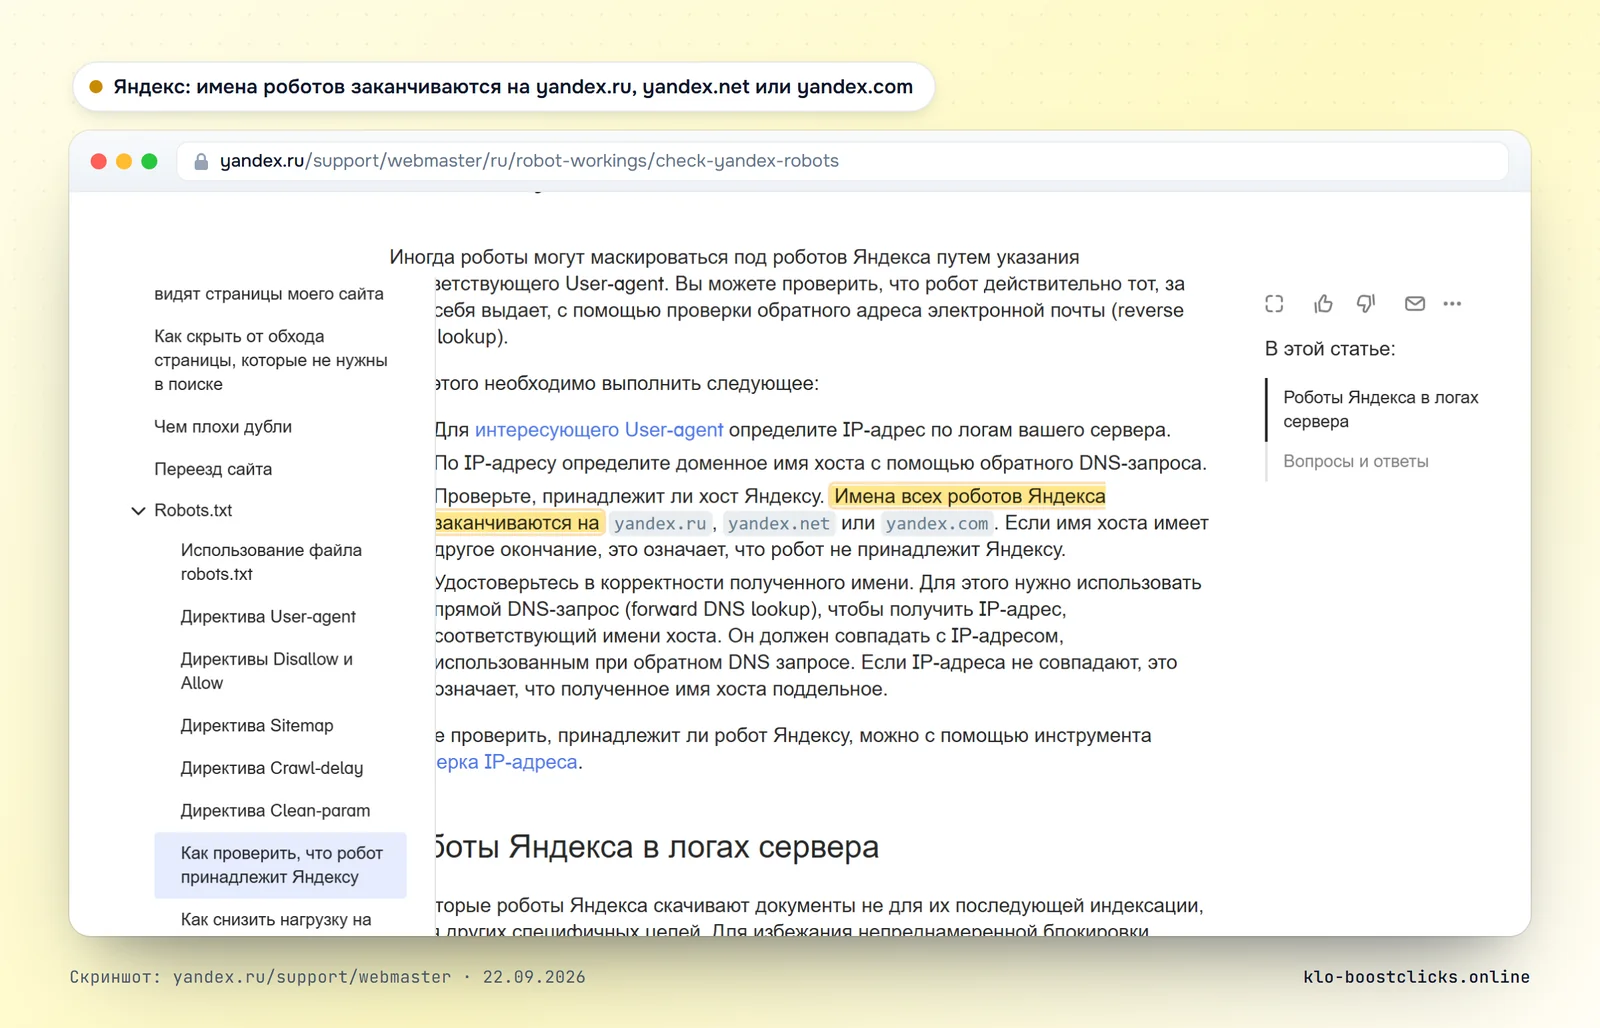Open the three-dots more options menu
1600x1028 pixels.
(x=1452, y=303)
